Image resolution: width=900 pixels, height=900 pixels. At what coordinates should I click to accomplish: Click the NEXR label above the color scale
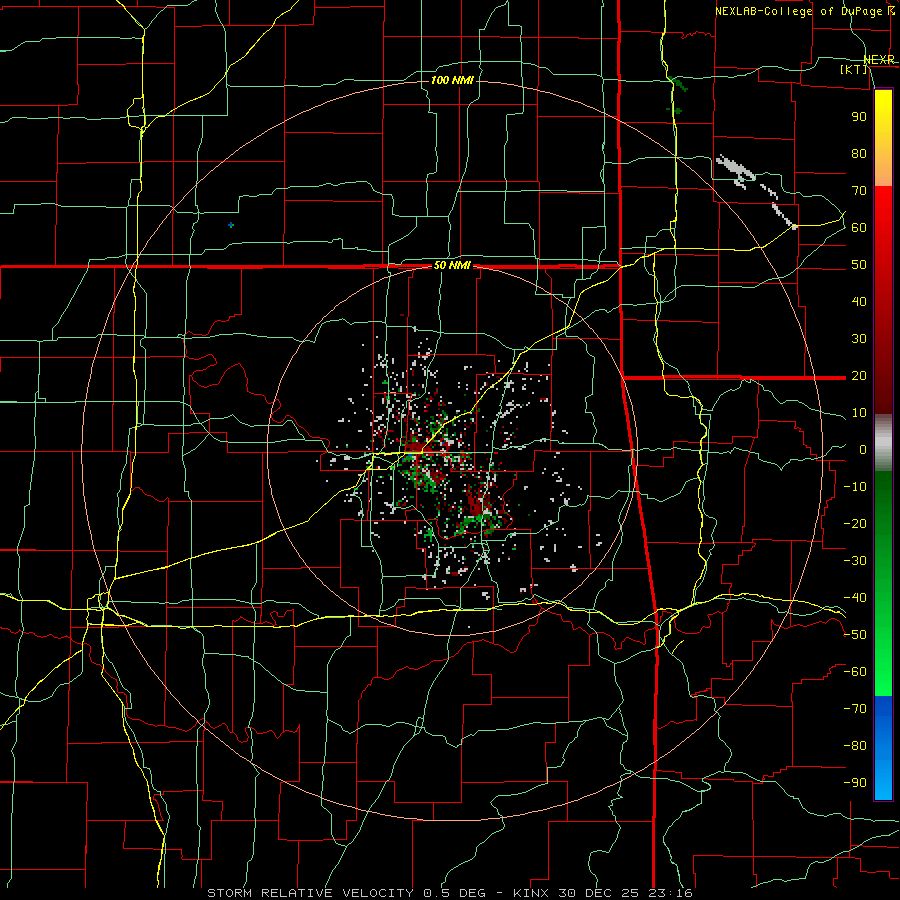pos(879,60)
